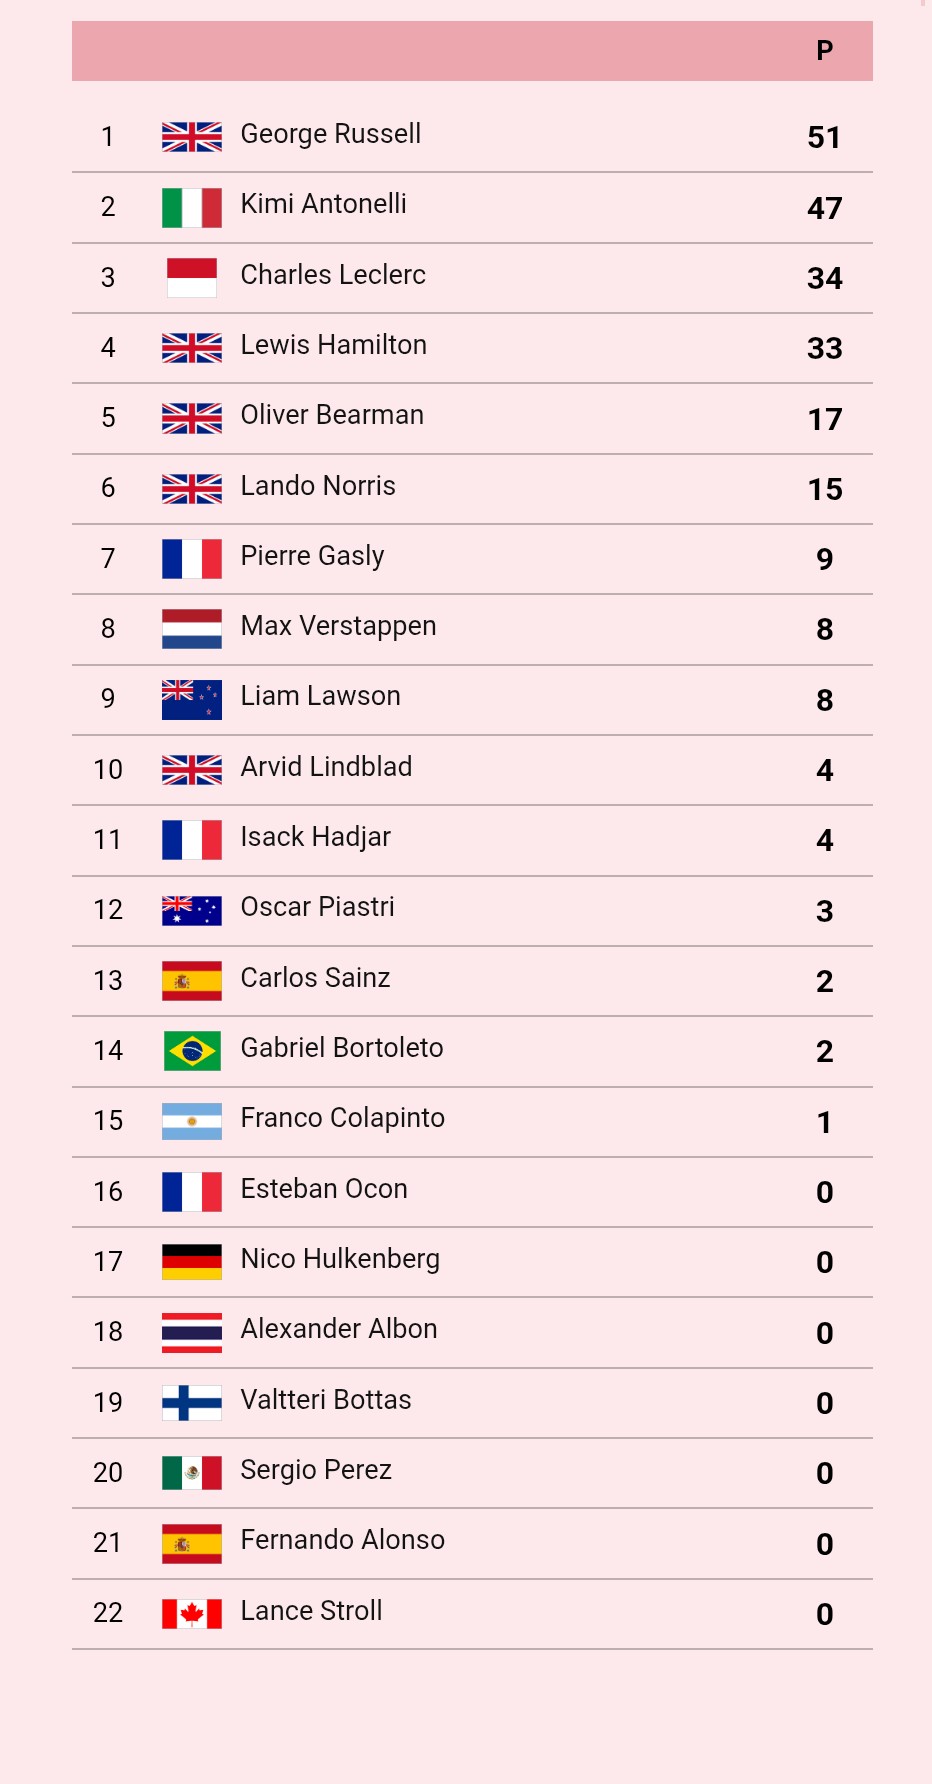932x1784 pixels.
Task: Click the P points column header
Action: click(824, 51)
